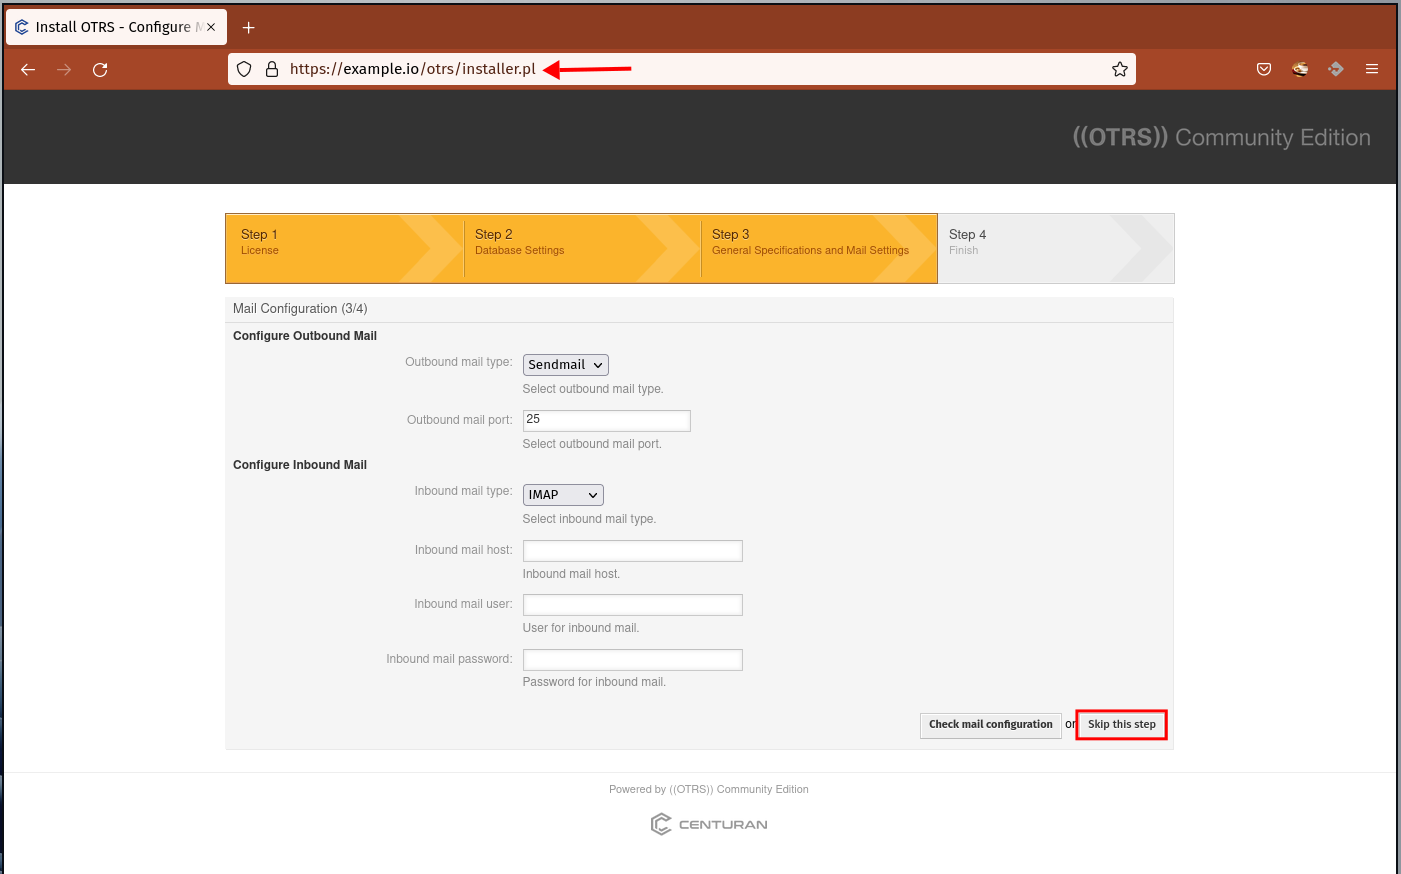Click the 'Select outbound mail port.' hint
The image size is (1401, 874).
(592, 444)
